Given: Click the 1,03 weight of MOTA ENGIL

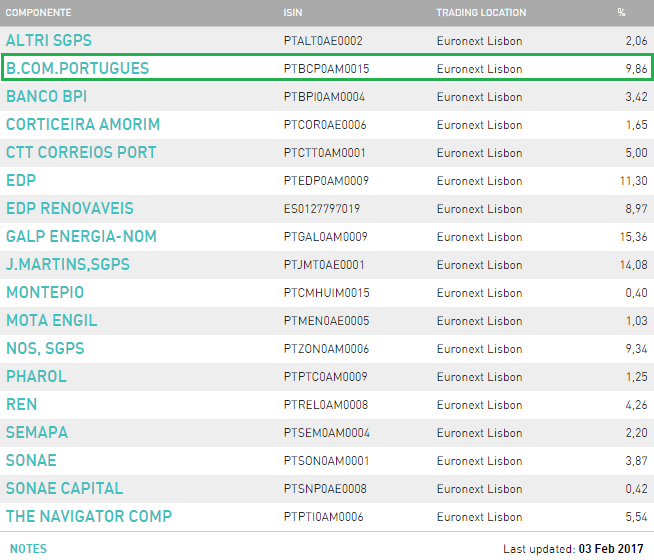Looking at the screenshot, I should click(x=636, y=321).
